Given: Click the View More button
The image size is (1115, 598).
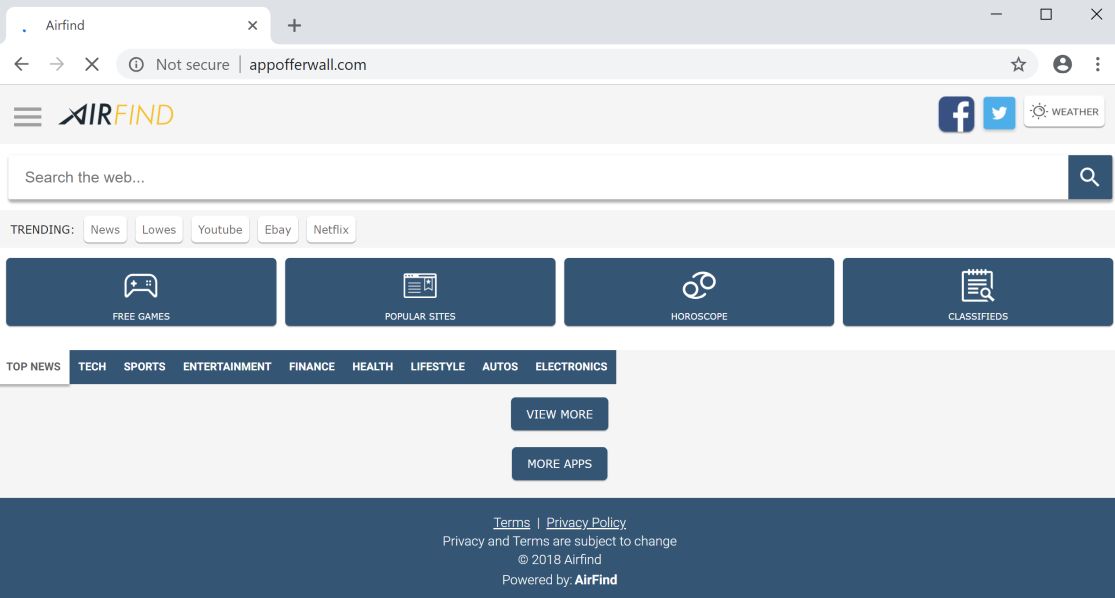Looking at the screenshot, I should 560,414.
